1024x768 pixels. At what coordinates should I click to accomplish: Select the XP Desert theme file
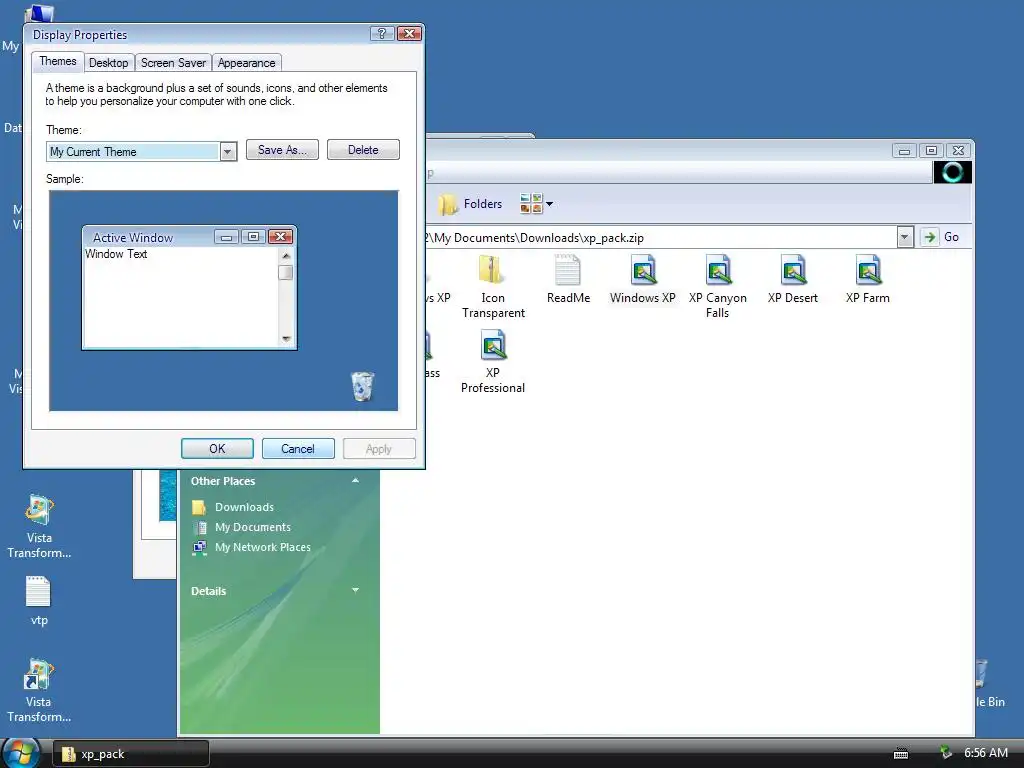pos(793,280)
